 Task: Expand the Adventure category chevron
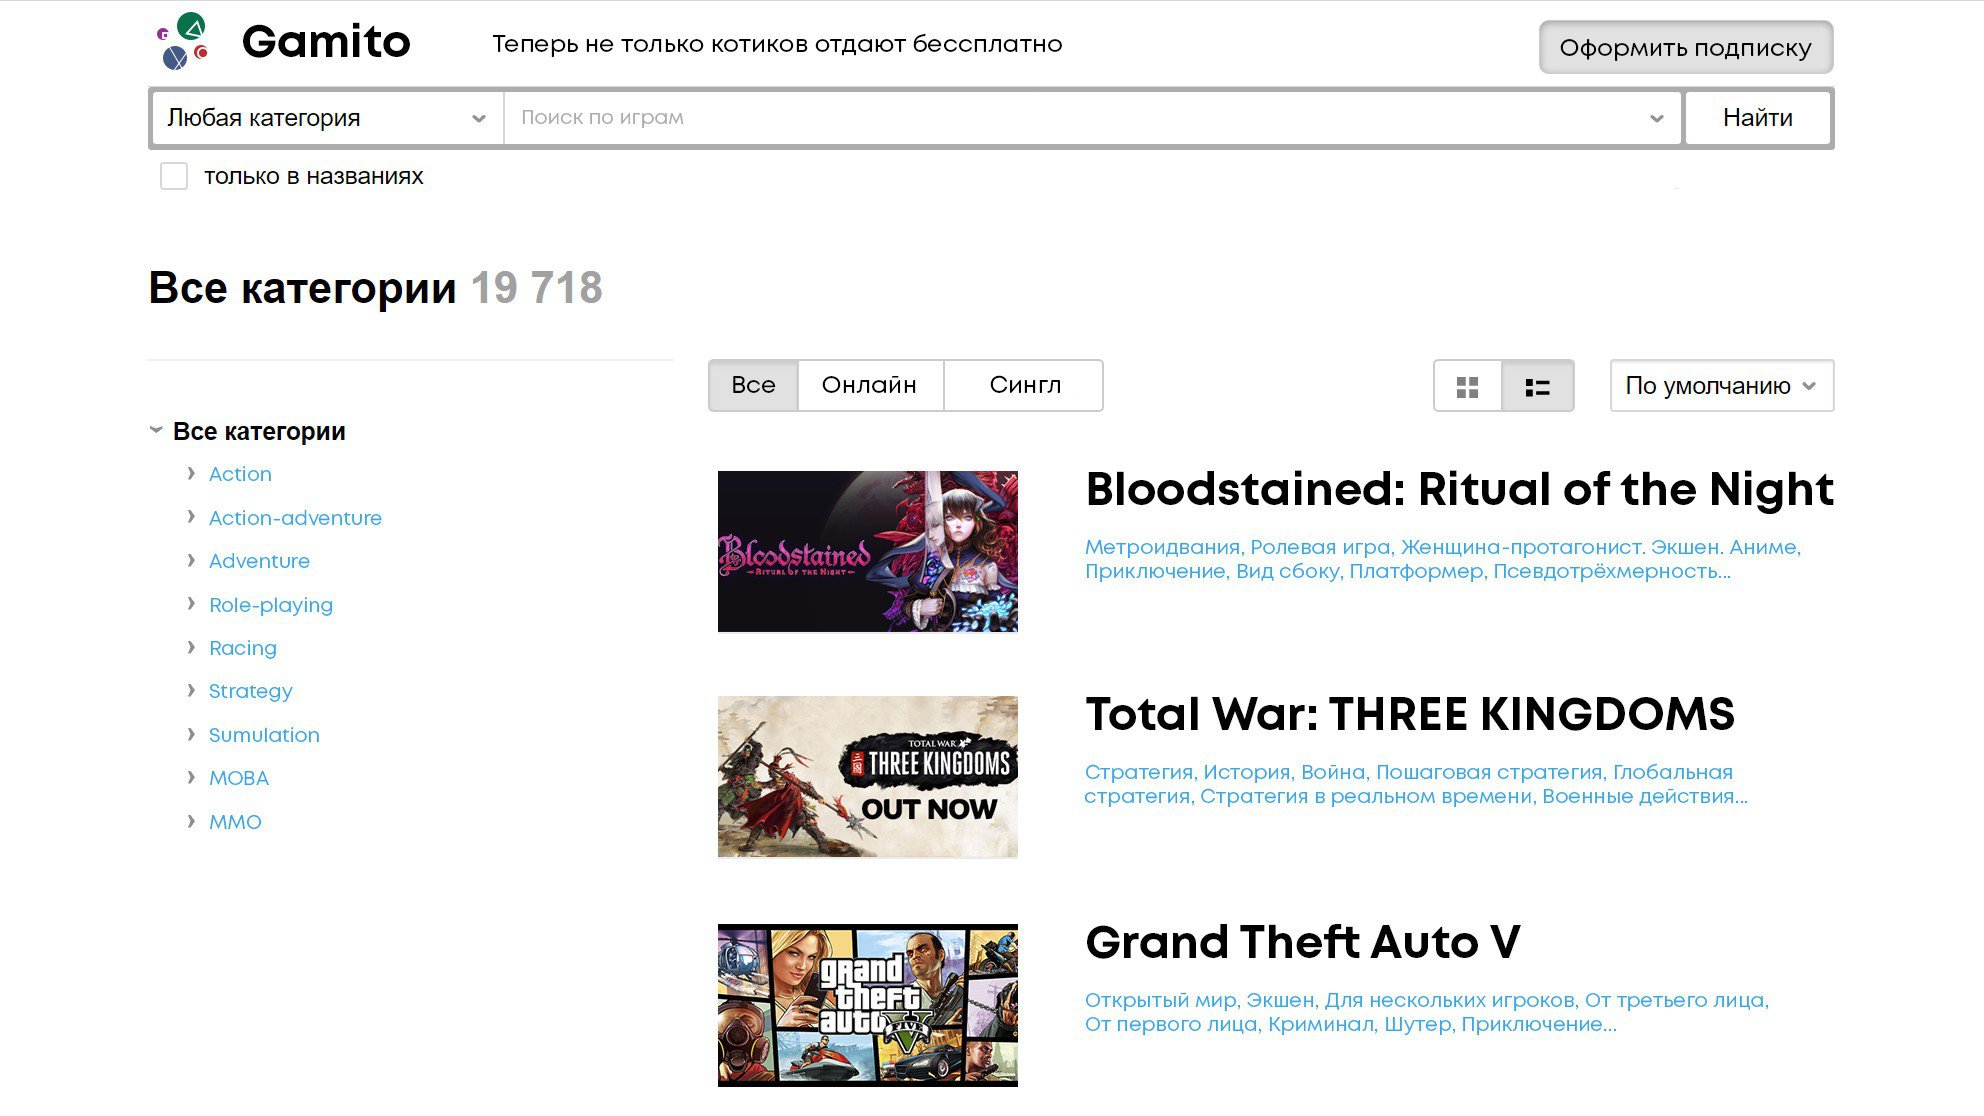point(191,560)
